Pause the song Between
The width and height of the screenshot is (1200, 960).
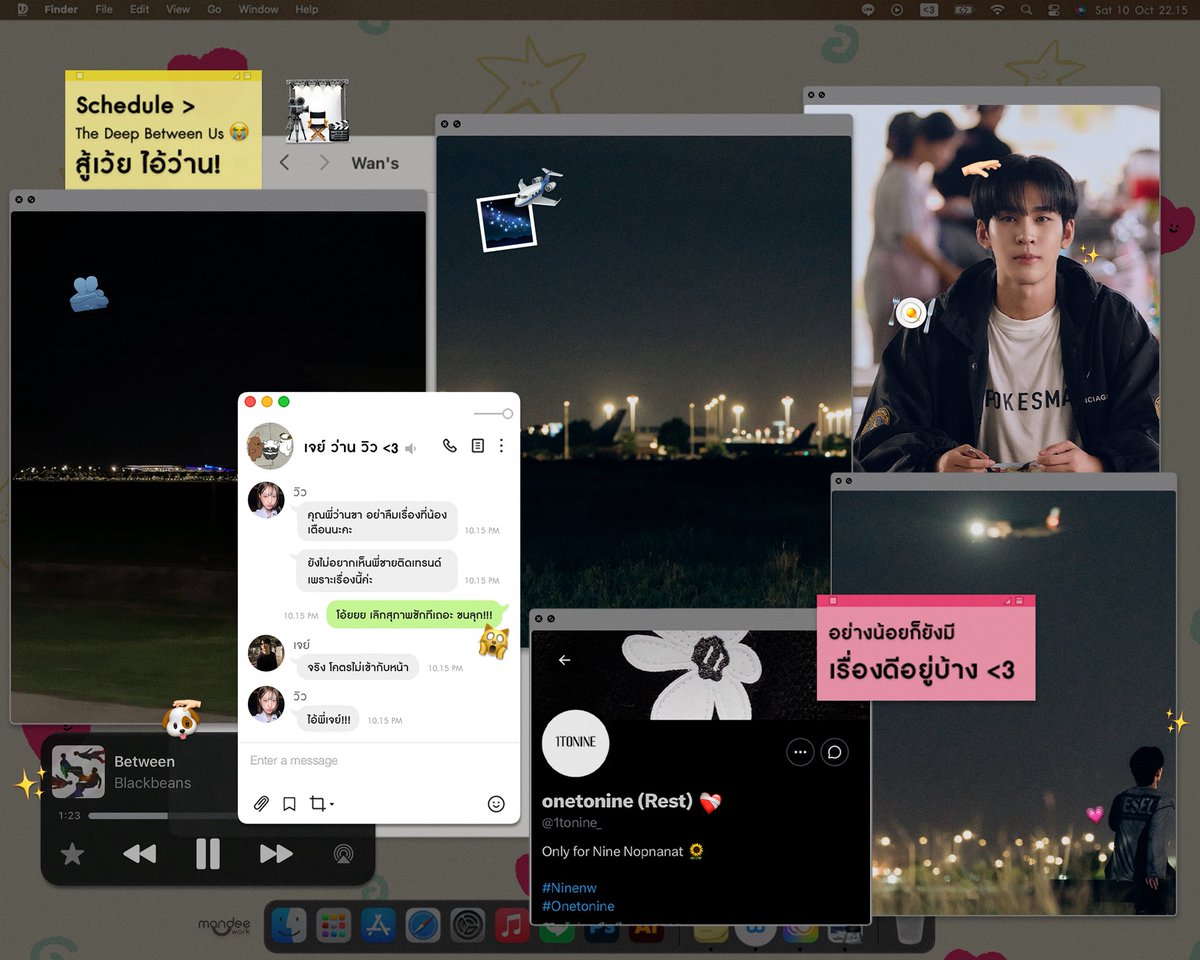[208, 854]
